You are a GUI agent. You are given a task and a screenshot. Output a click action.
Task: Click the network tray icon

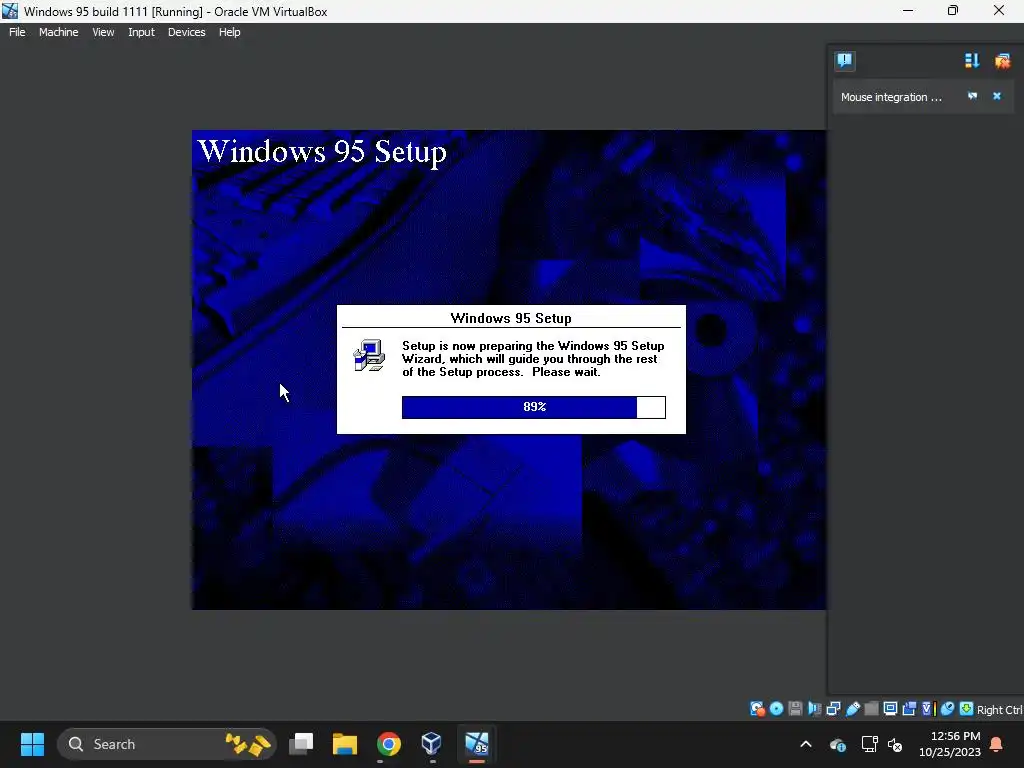[x=869, y=744]
